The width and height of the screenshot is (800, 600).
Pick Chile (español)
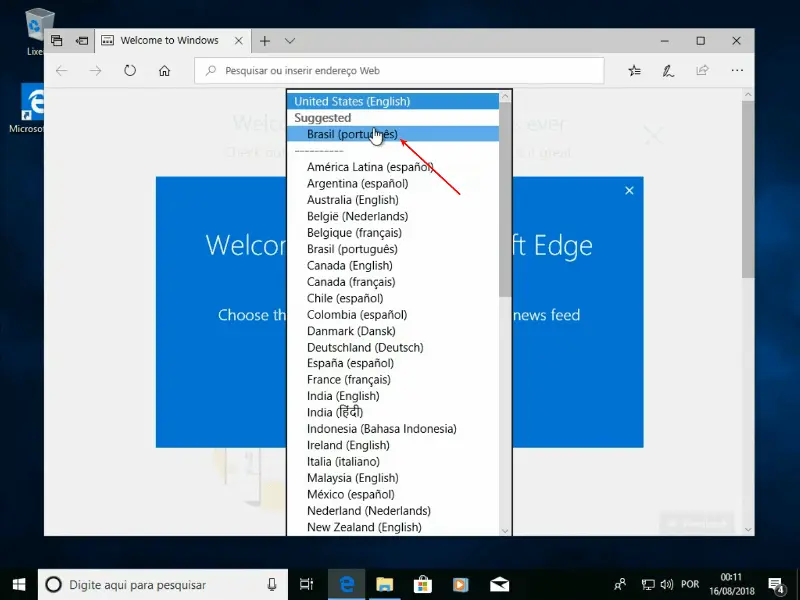[x=393, y=298]
